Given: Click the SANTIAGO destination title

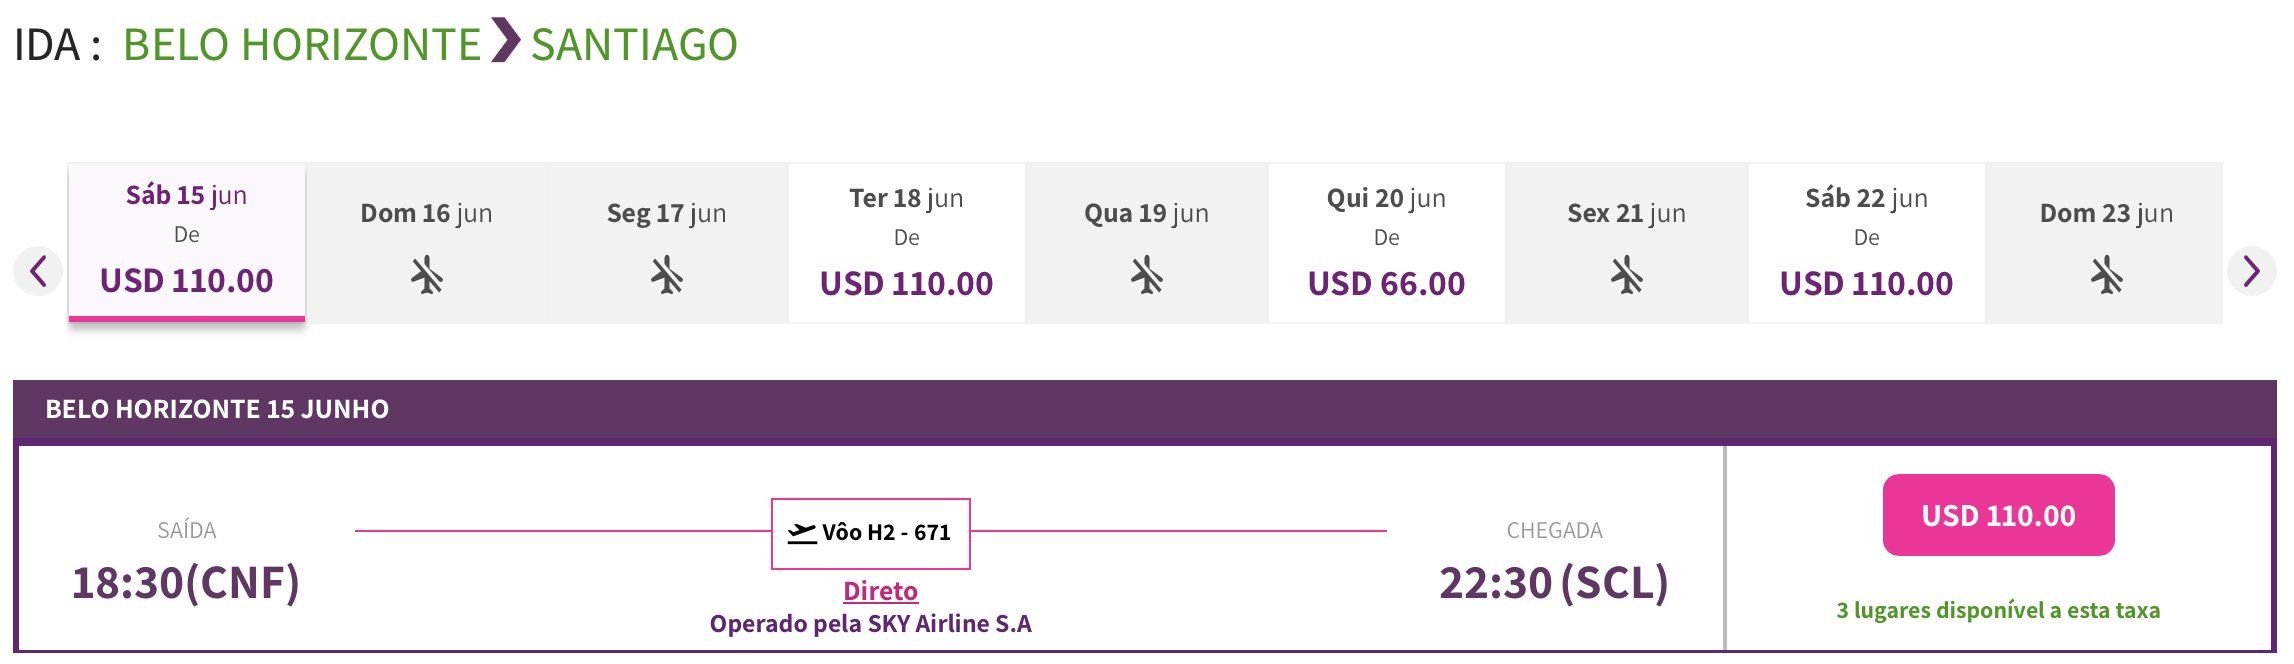Looking at the screenshot, I should coord(634,45).
